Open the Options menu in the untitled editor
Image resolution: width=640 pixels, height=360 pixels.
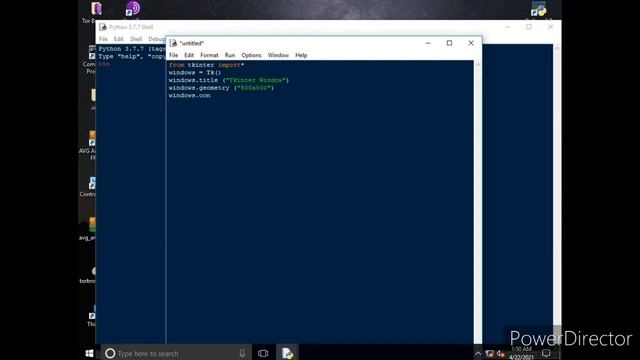pyautogui.click(x=251, y=55)
